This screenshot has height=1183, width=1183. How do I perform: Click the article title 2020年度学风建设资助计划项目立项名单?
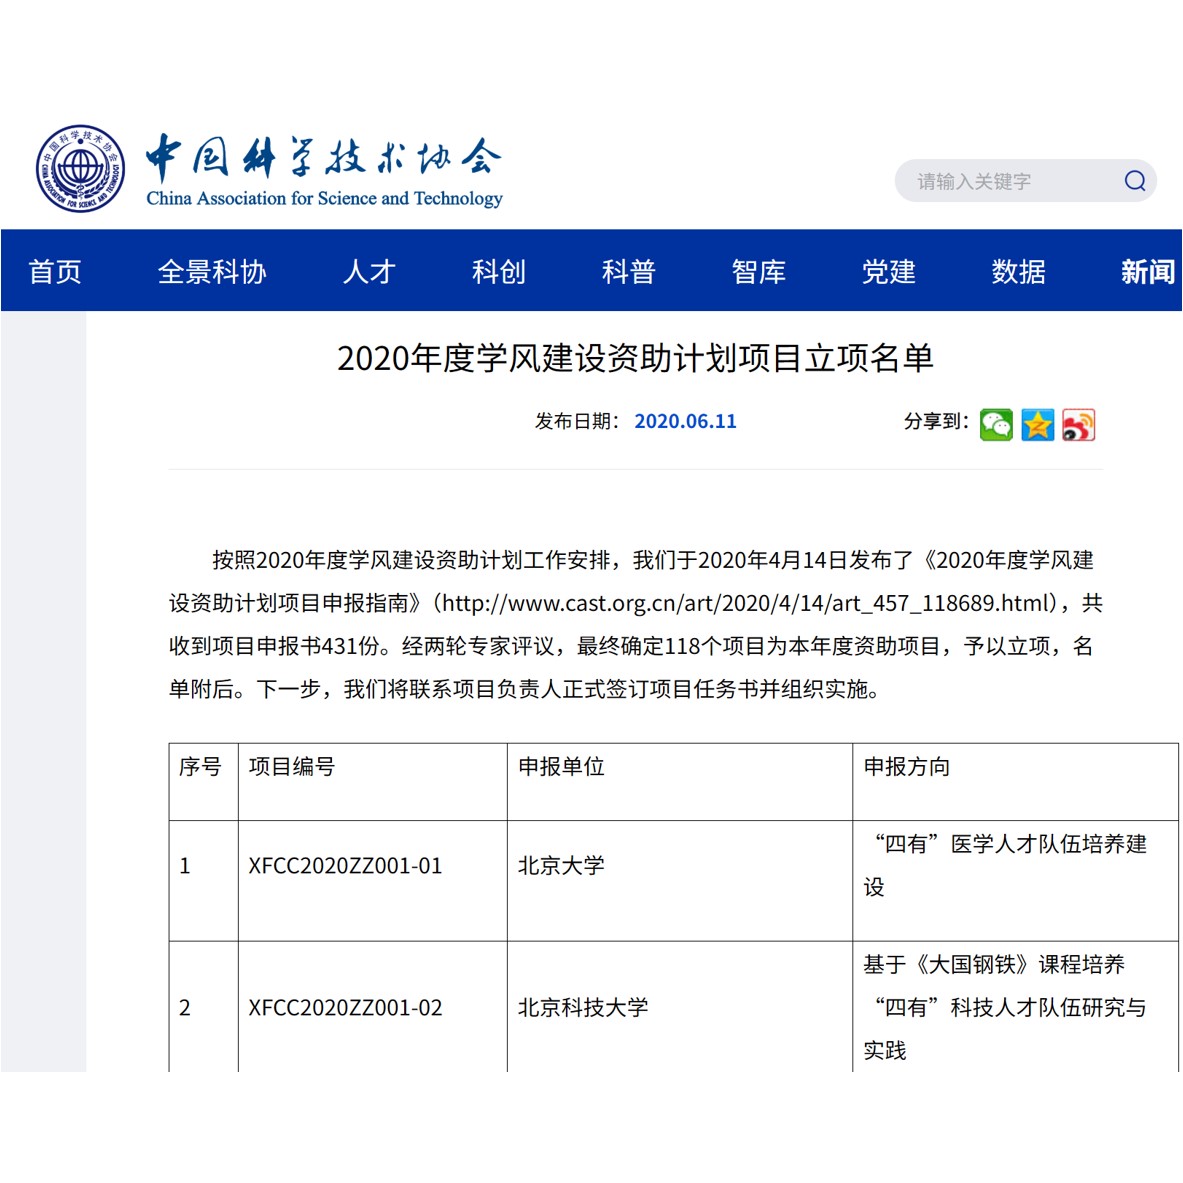[635, 358]
